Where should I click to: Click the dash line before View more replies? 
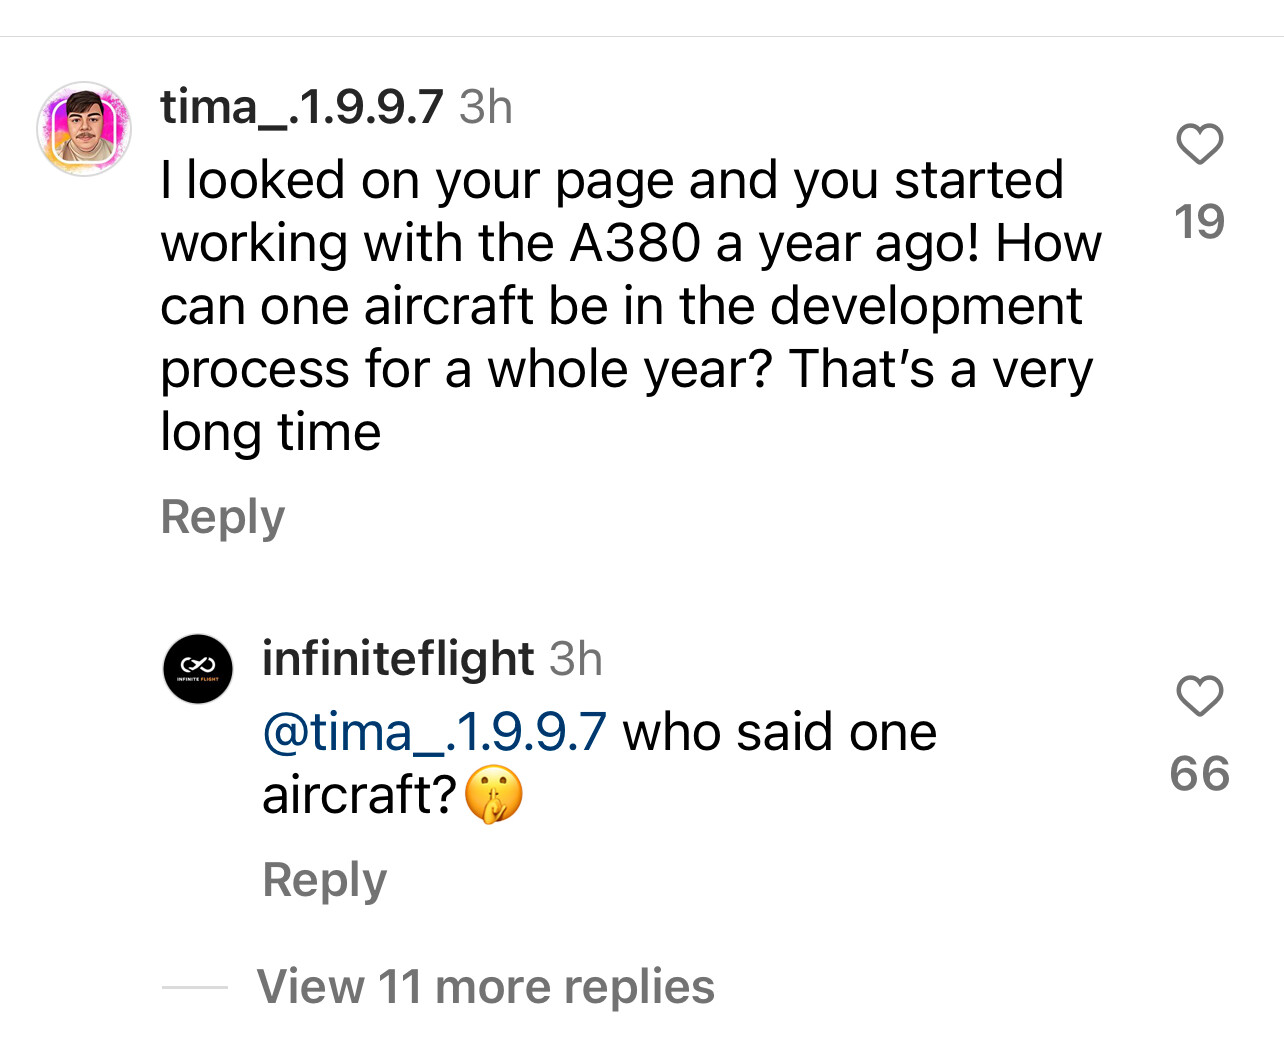pos(195,987)
